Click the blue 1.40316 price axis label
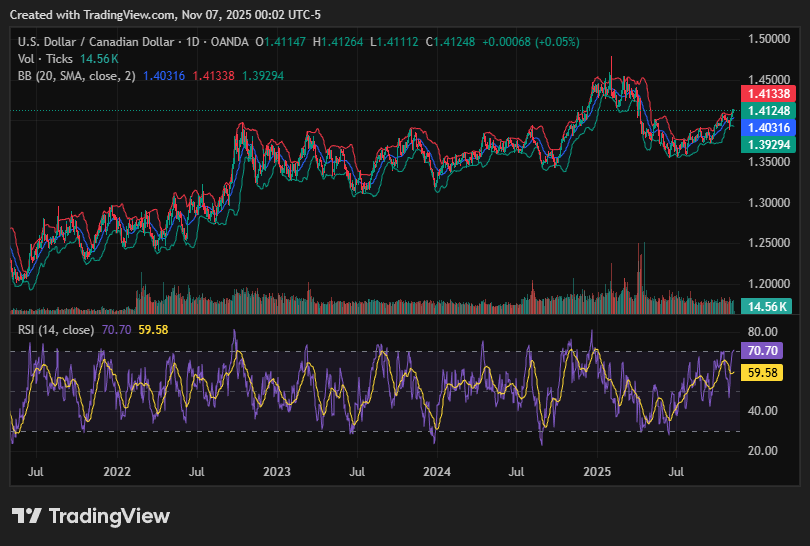This screenshot has height=546, width=810. tap(771, 128)
